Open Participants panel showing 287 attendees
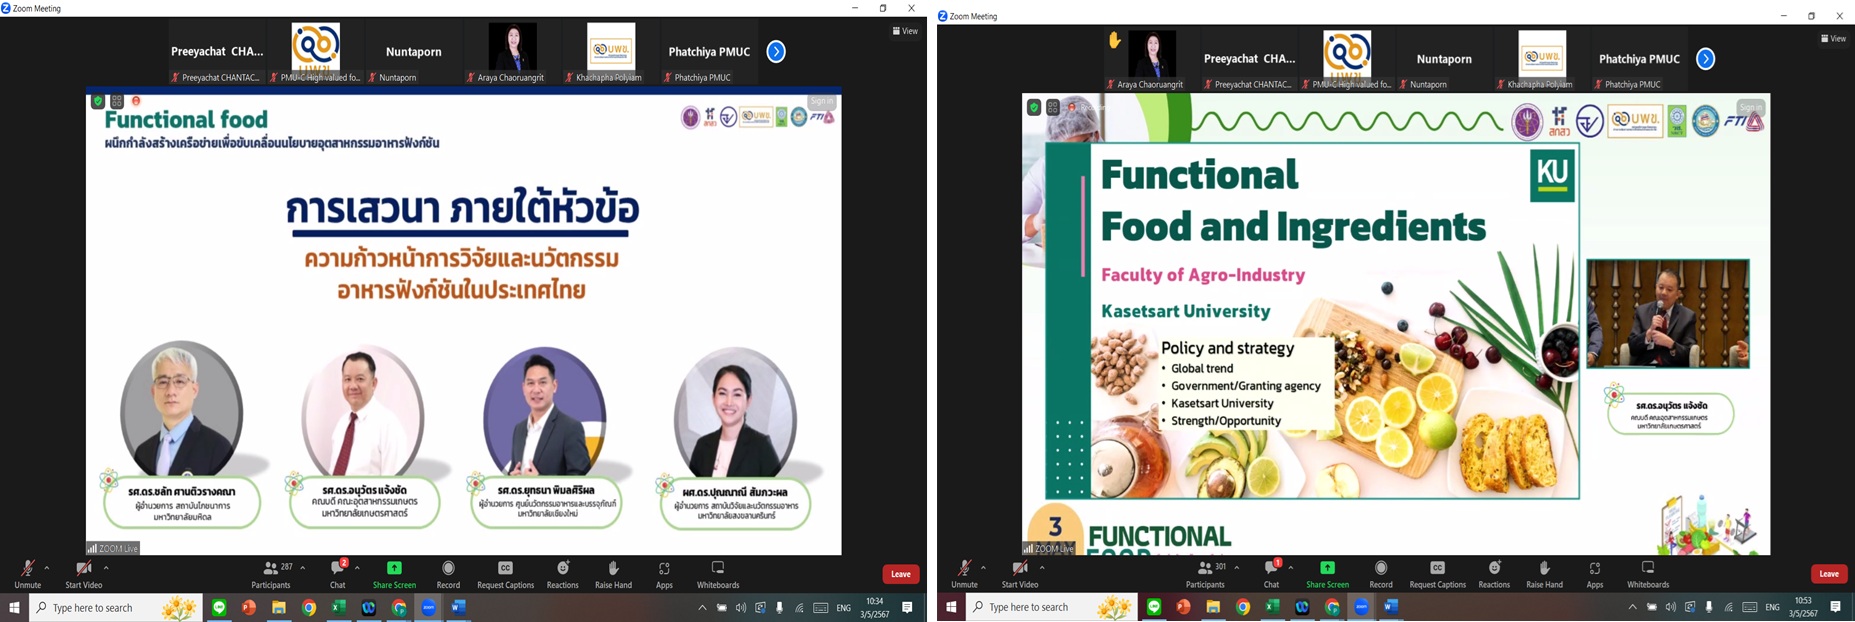Viewport: 1855px width, 622px height. (272, 574)
